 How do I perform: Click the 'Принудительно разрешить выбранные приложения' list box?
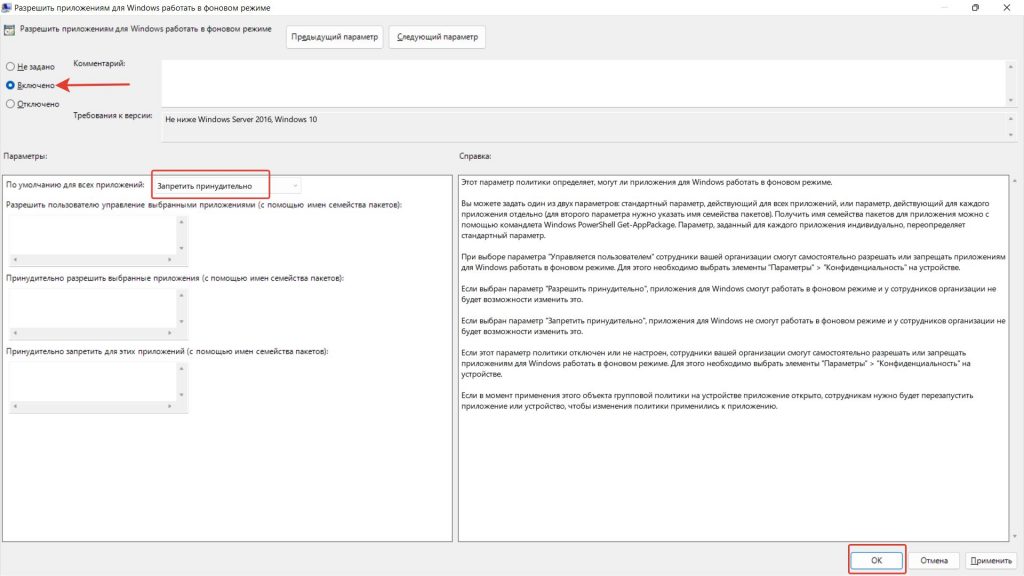[92, 308]
